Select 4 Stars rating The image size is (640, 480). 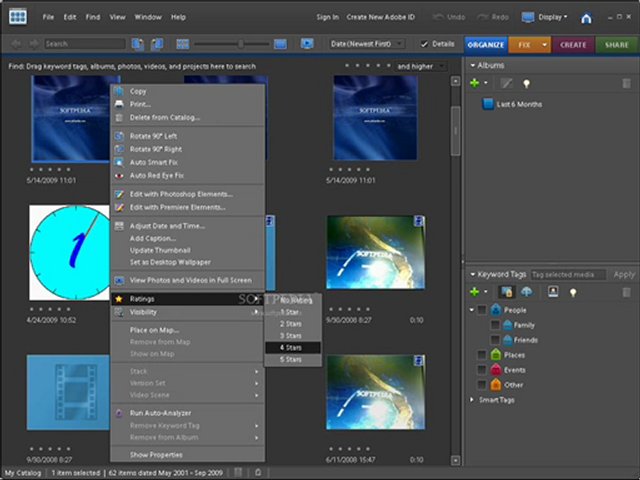[x=293, y=348]
